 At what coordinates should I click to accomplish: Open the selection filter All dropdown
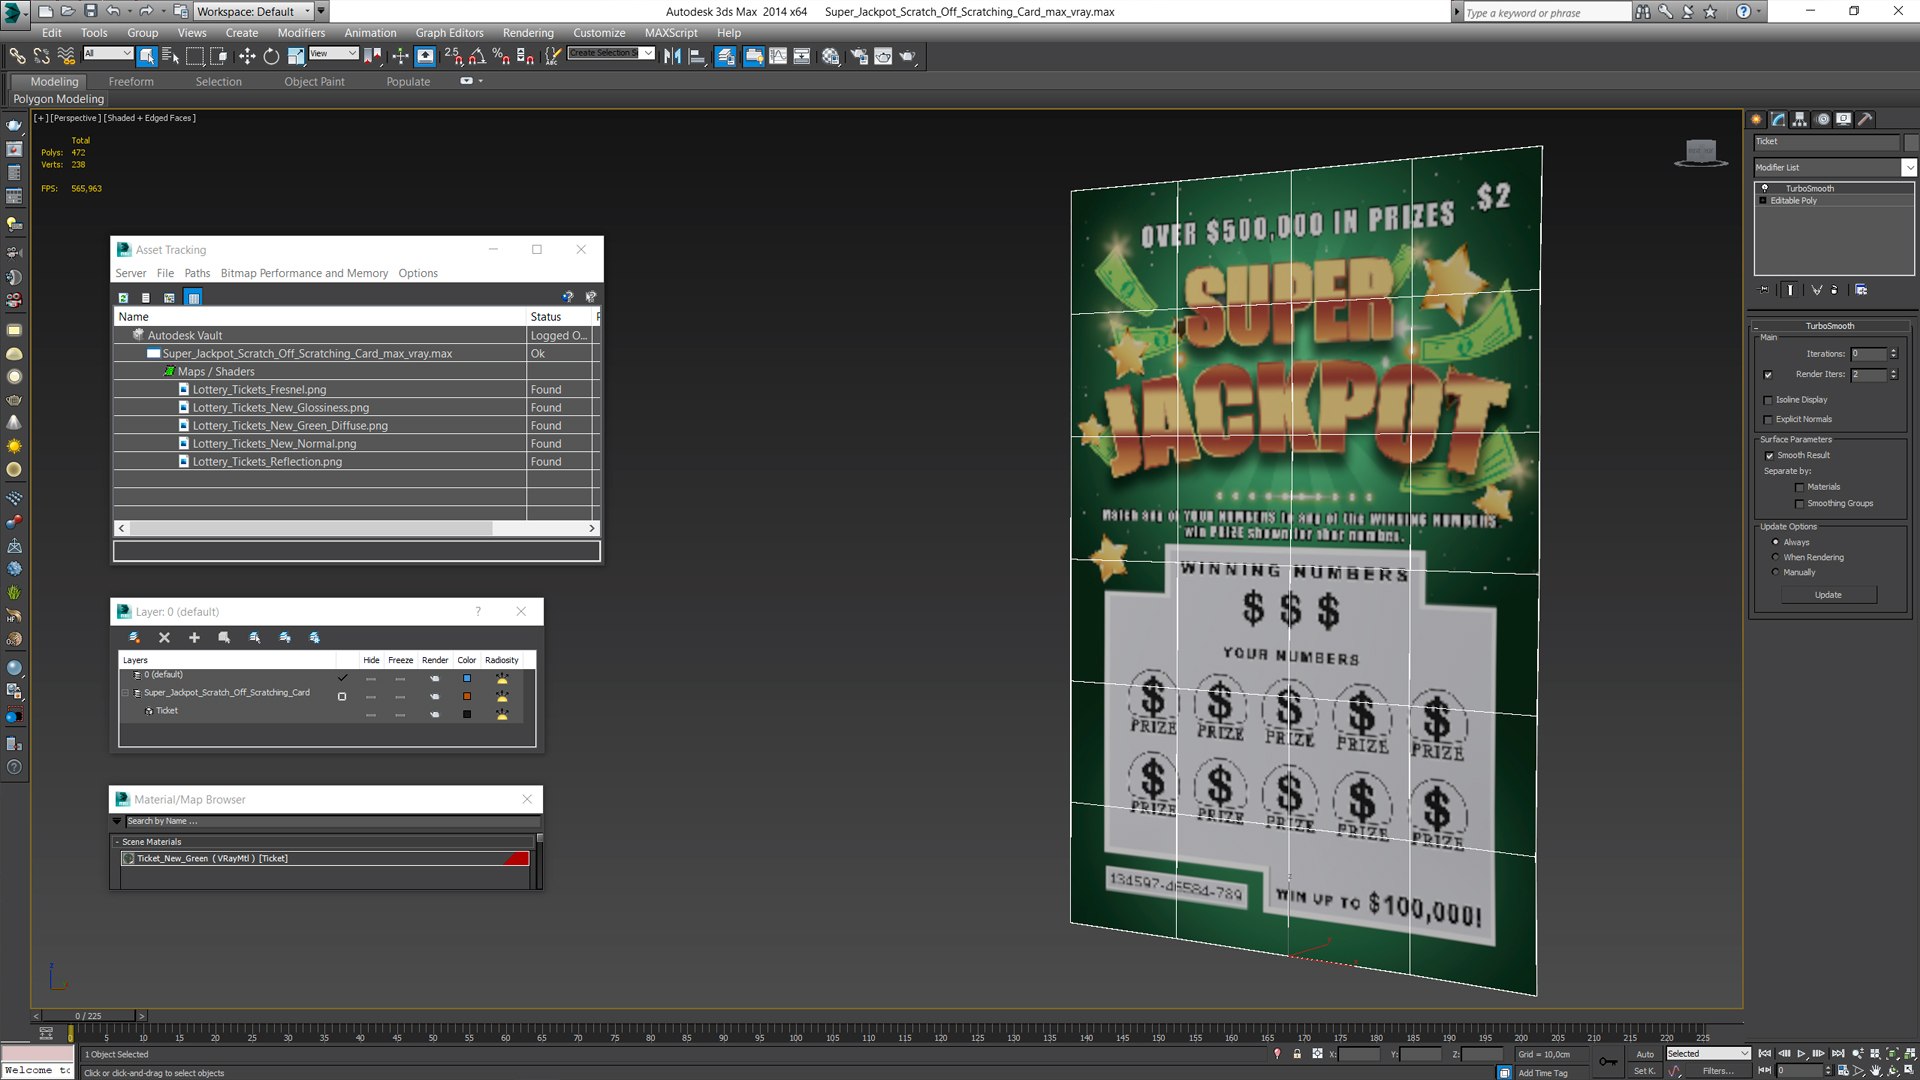[108, 54]
